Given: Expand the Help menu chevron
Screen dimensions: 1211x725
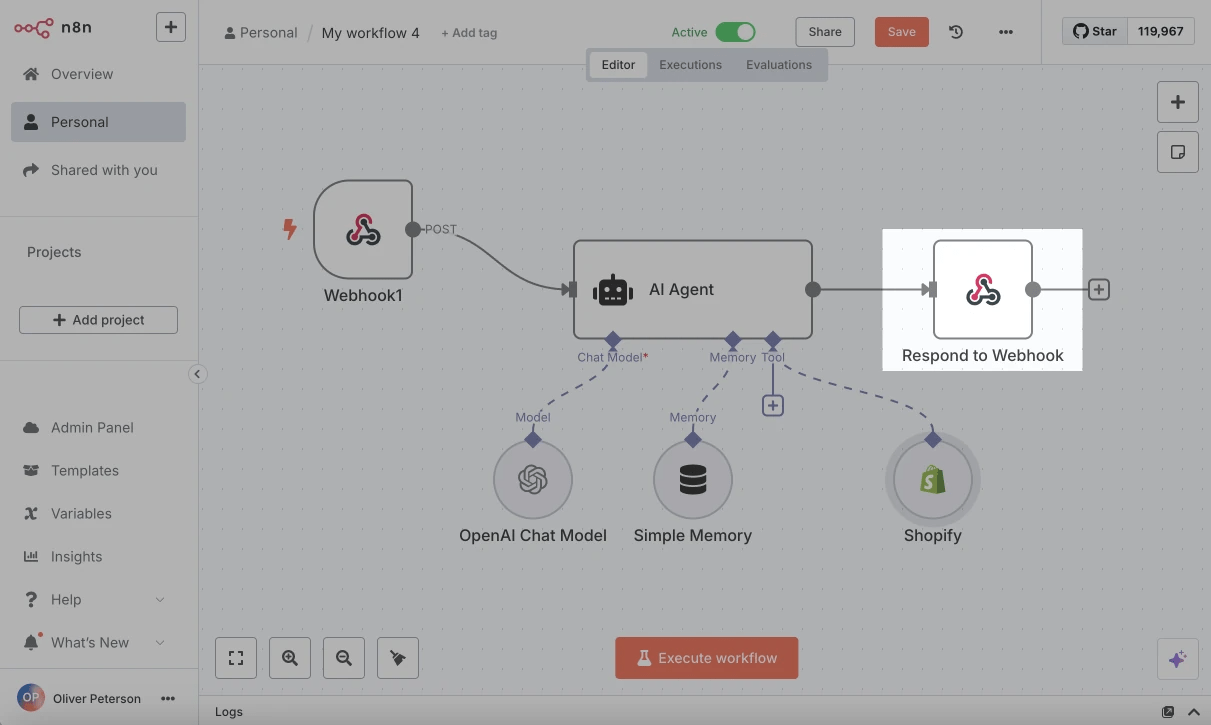Looking at the screenshot, I should pos(160,599).
